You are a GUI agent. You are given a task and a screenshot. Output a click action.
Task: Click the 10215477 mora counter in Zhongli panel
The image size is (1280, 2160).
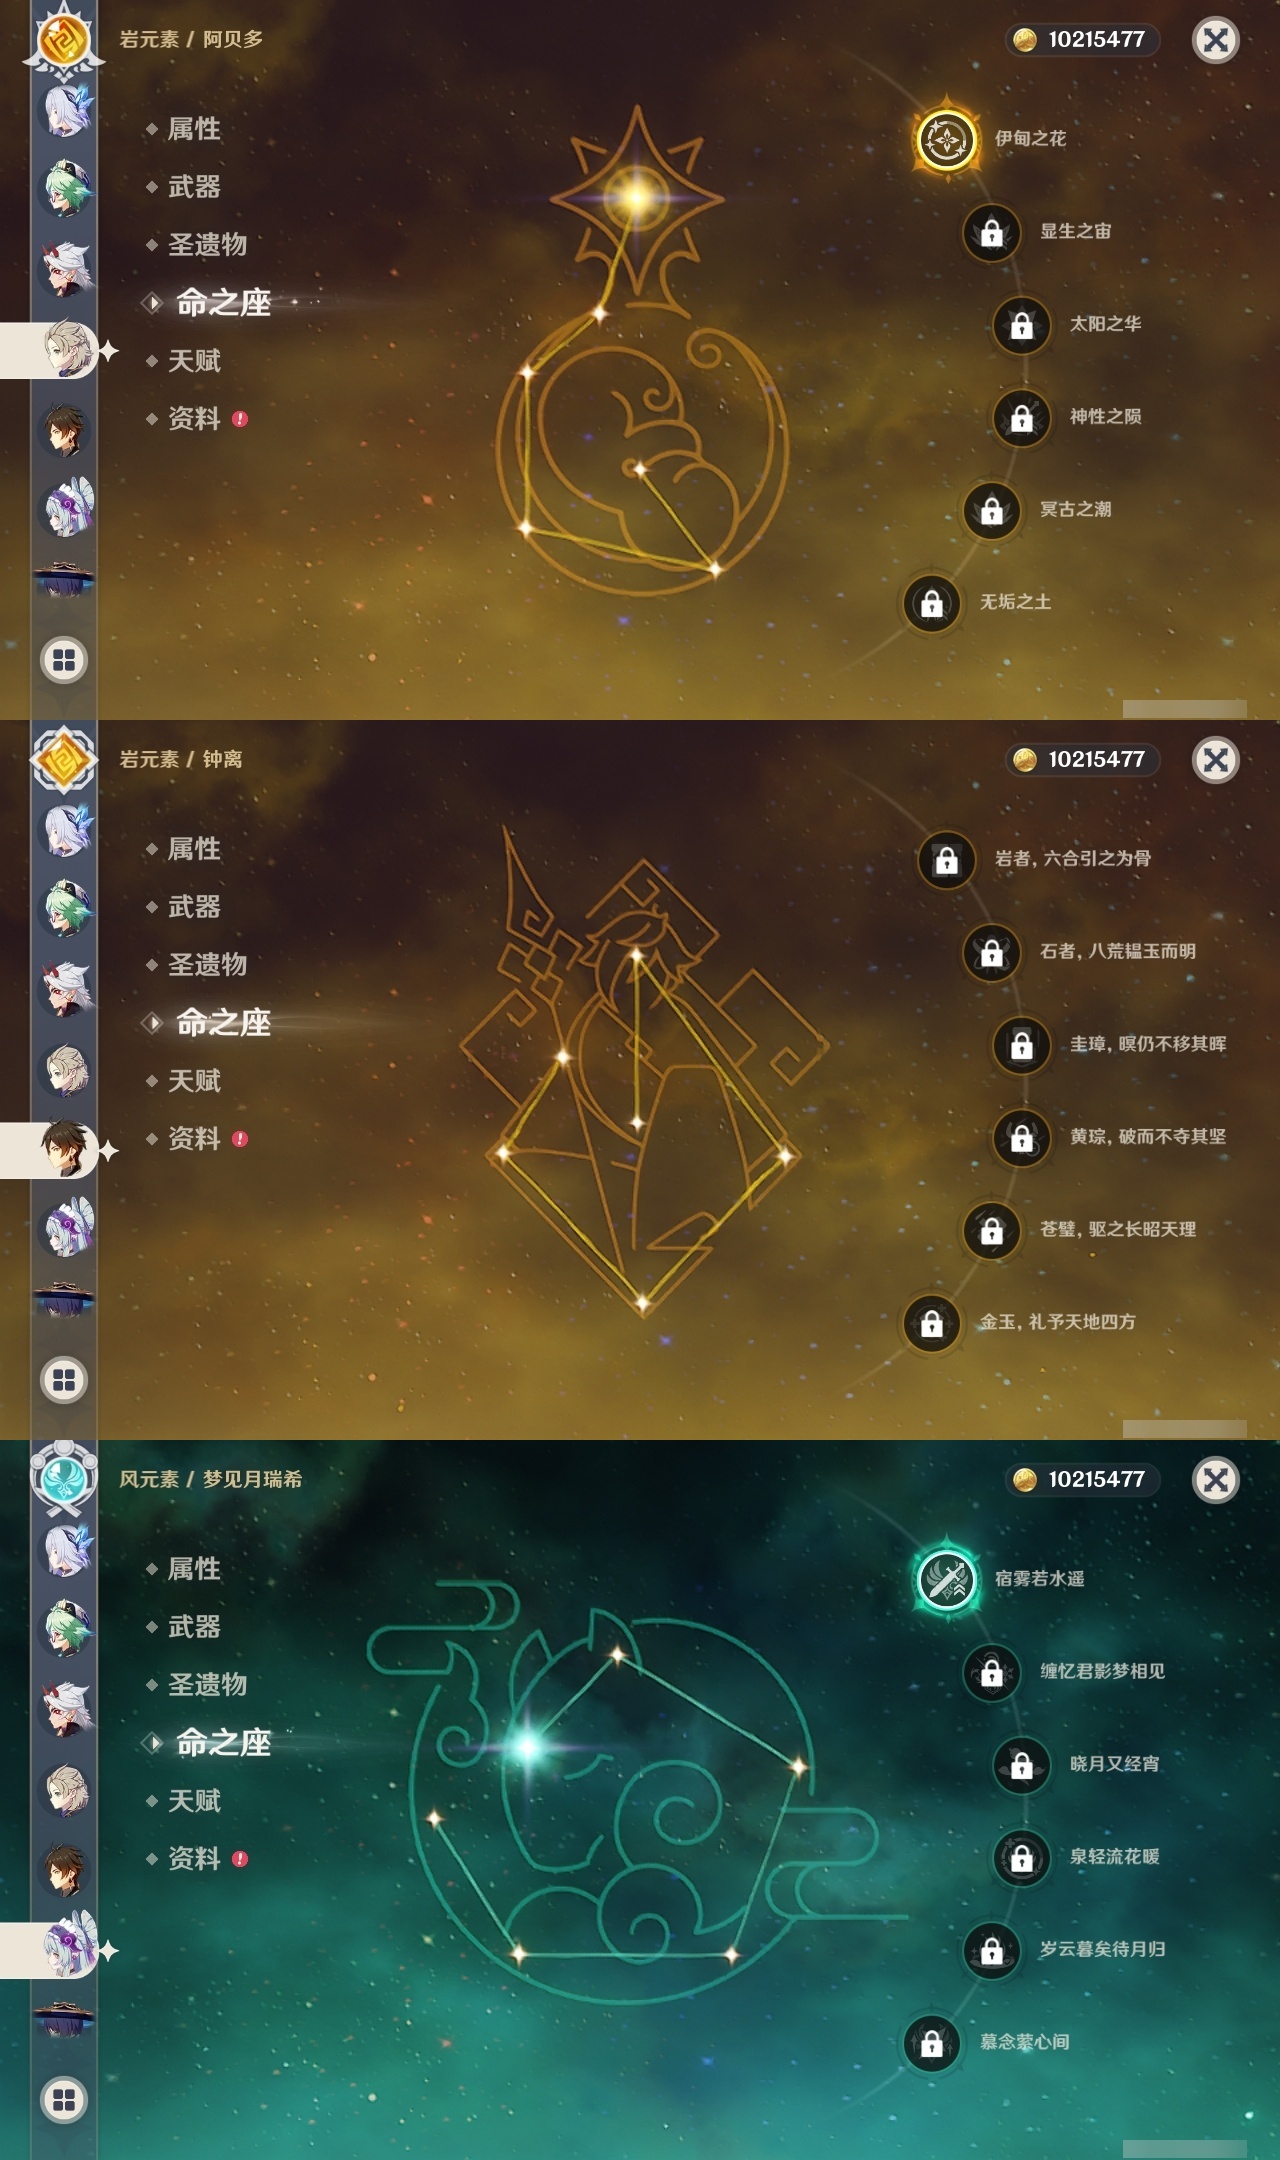pos(1083,760)
